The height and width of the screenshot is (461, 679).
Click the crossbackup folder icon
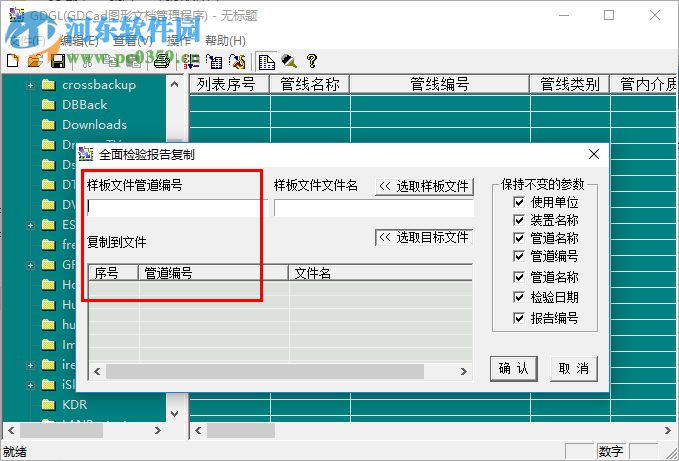pyautogui.click(x=48, y=84)
